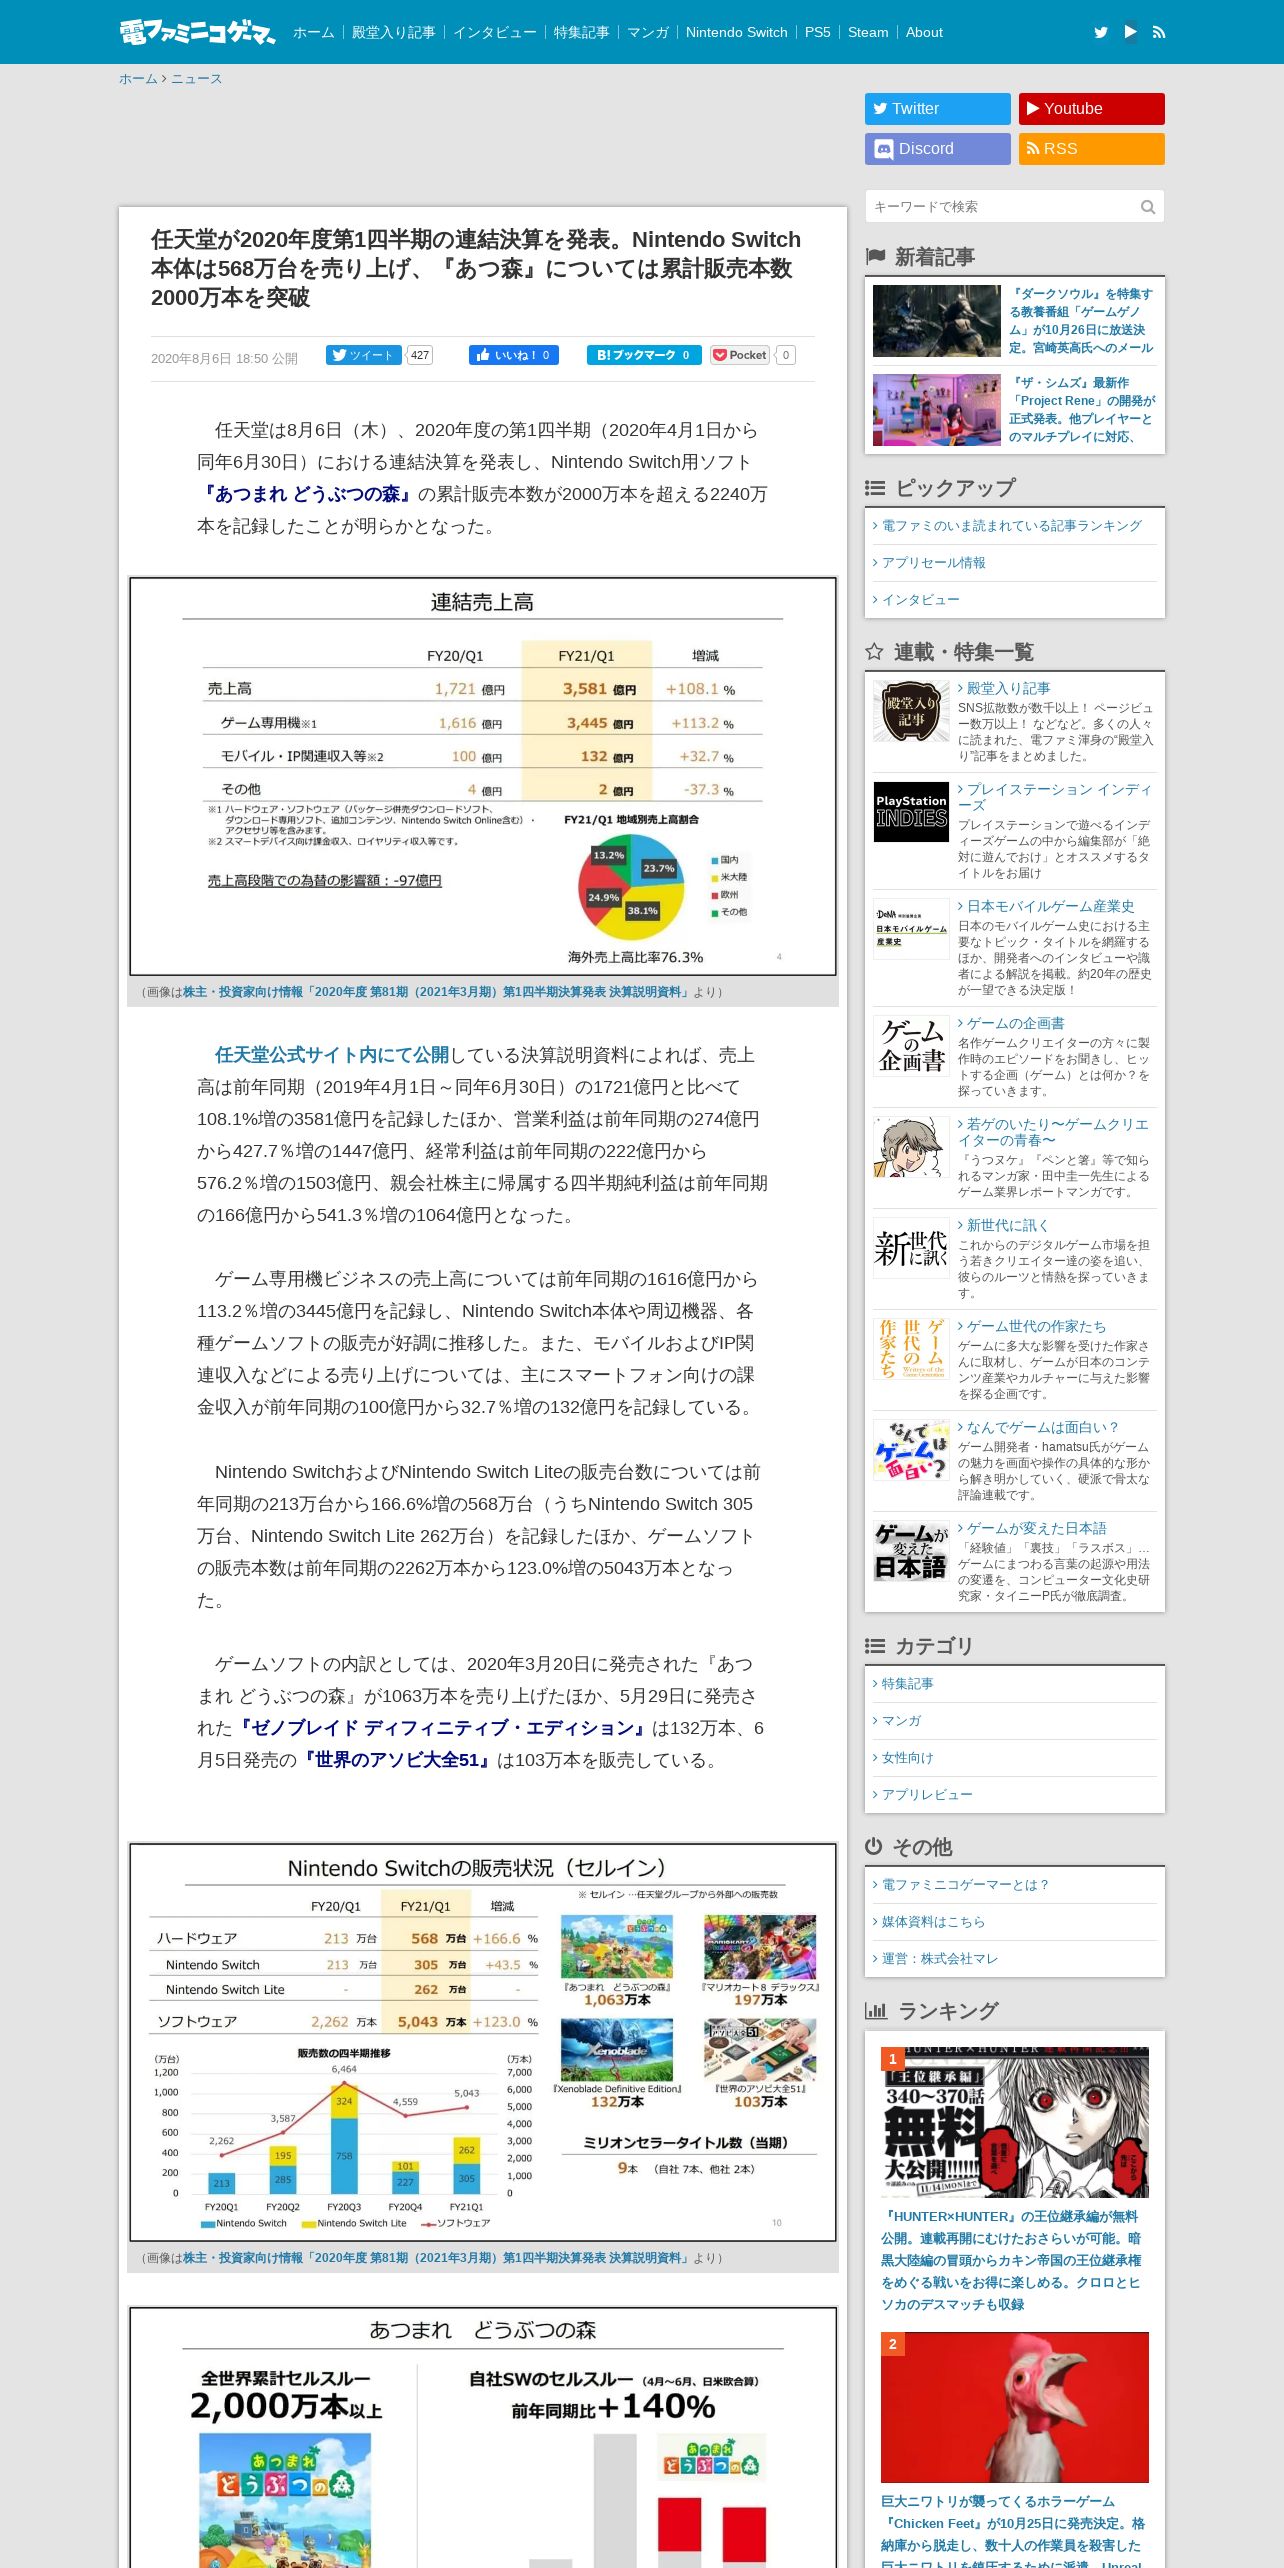Image resolution: width=1284 pixels, height=2568 pixels.
Task: Open the 媒体資料はこちら link
Action: click(933, 1922)
